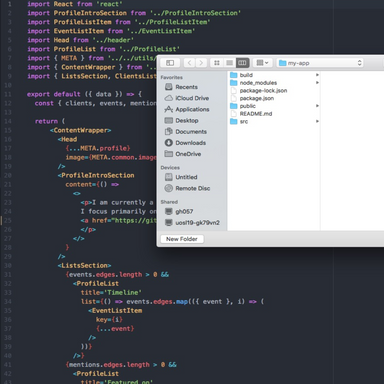Click the New Folder button

182,239
